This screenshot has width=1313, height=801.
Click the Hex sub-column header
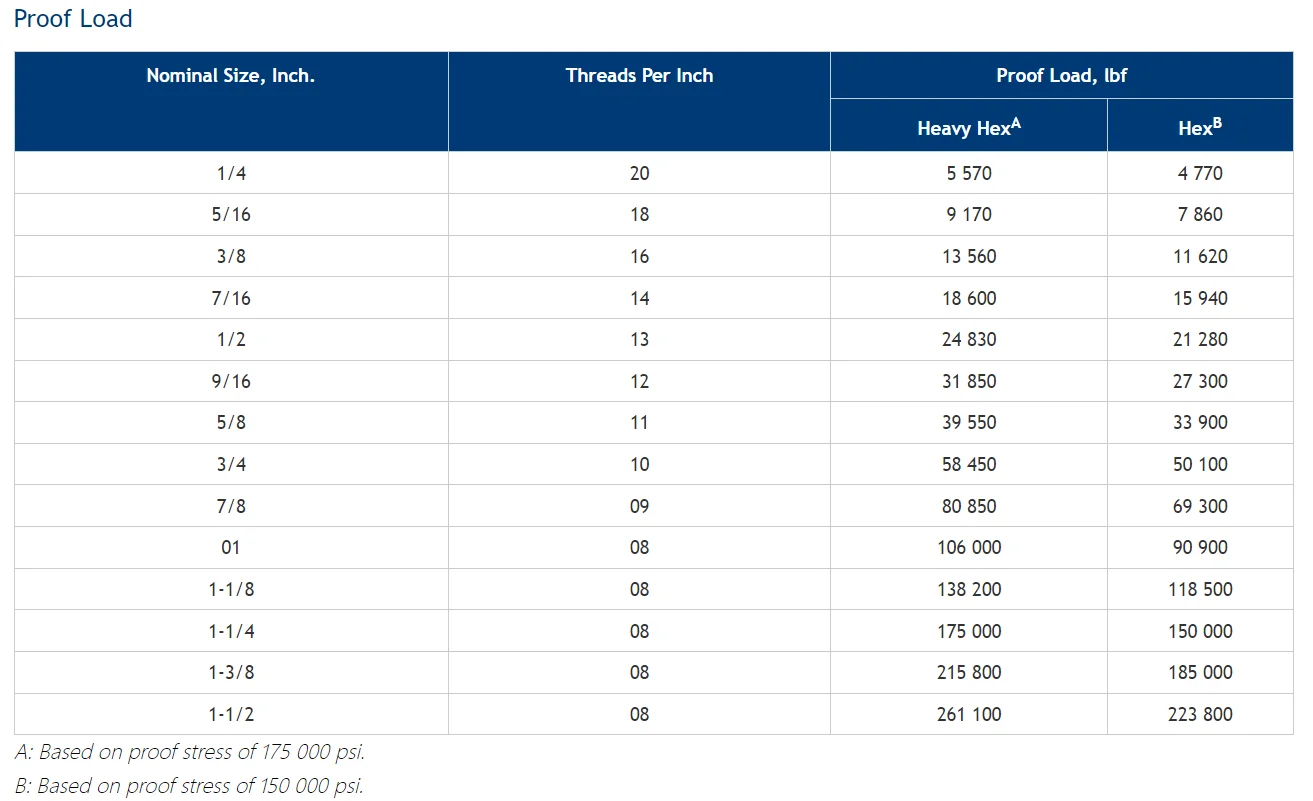[1200, 127]
